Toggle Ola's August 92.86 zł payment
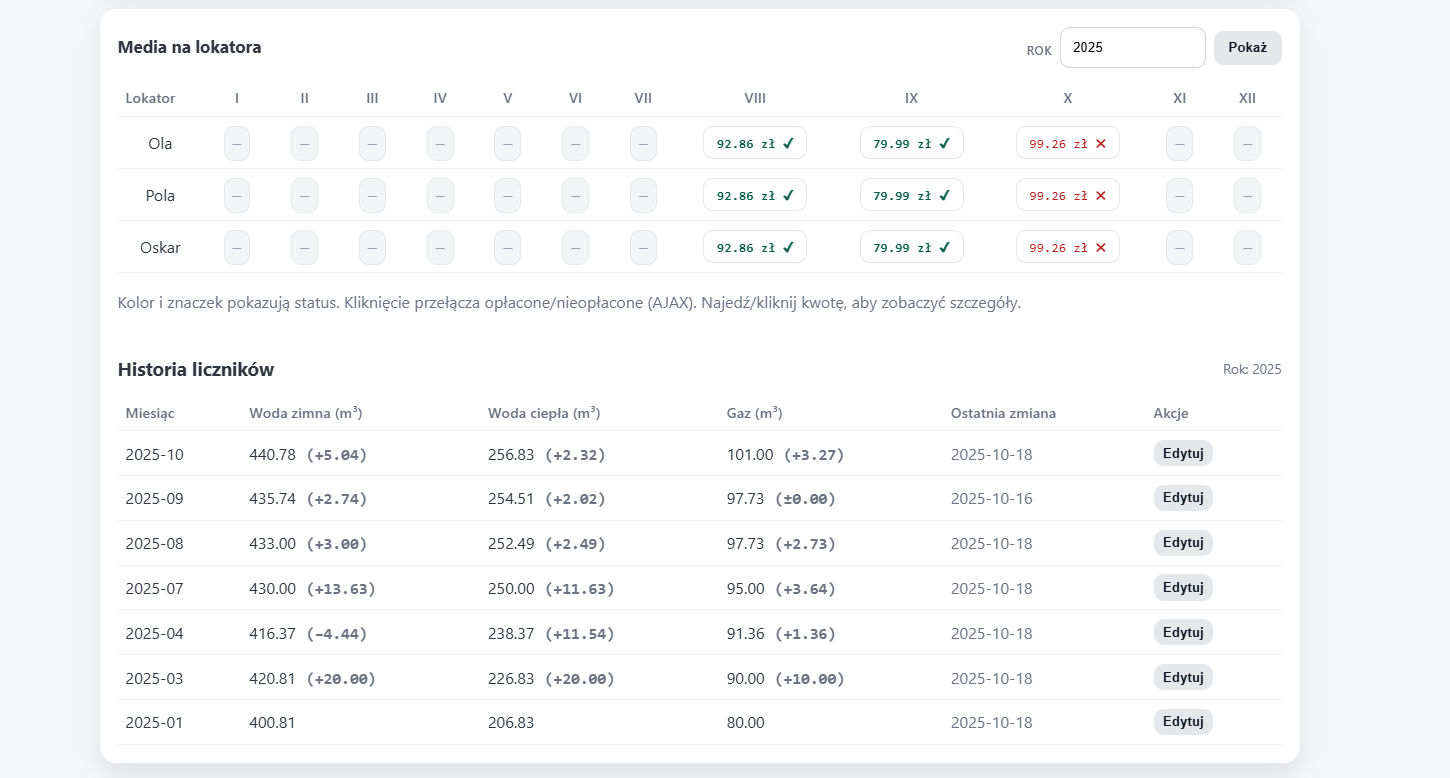The width and height of the screenshot is (1450, 778). 755,143
